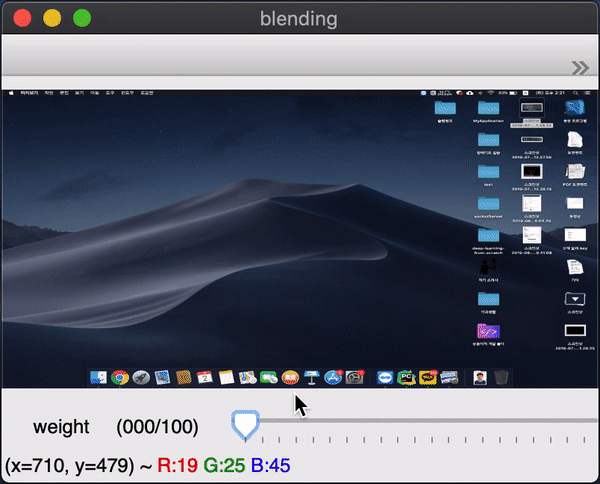Click the PyCharm icon in pictured dock
Image resolution: width=600 pixels, height=484 pixels.
point(406,378)
